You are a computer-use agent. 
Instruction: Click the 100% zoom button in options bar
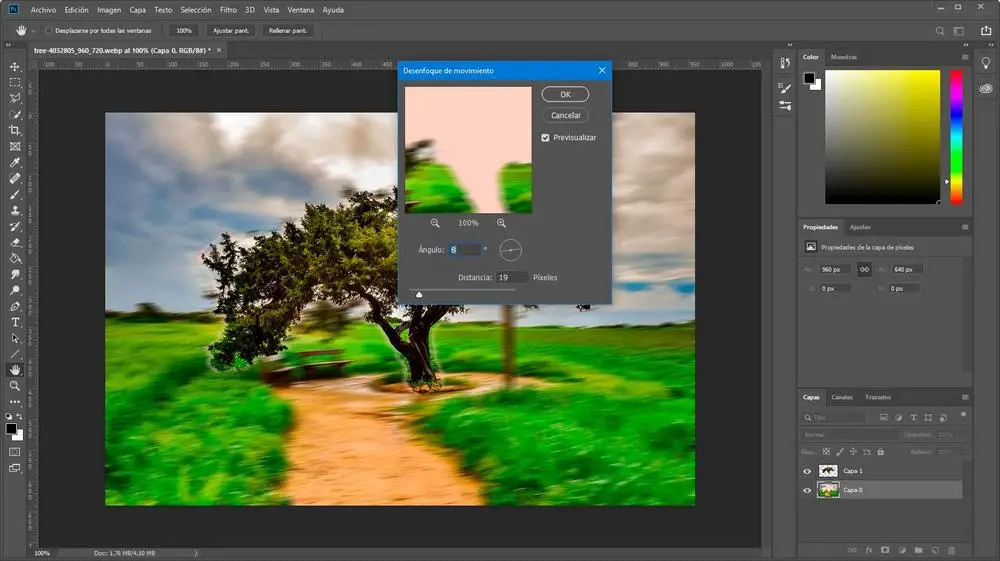coord(184,31)
